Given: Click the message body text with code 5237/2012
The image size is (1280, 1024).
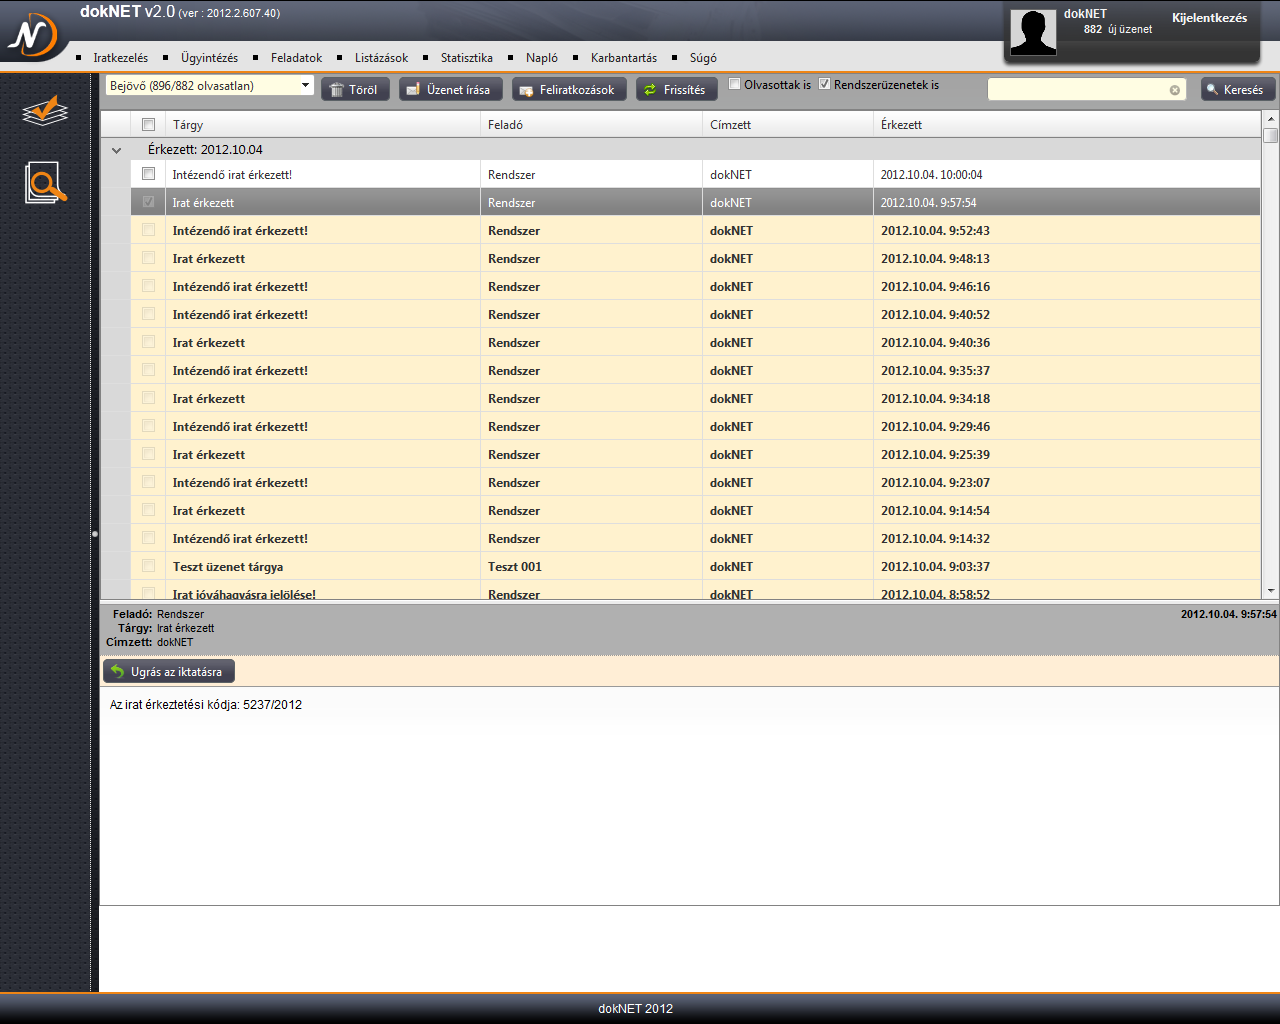Looking at the screenshot, I should [206, 705].
